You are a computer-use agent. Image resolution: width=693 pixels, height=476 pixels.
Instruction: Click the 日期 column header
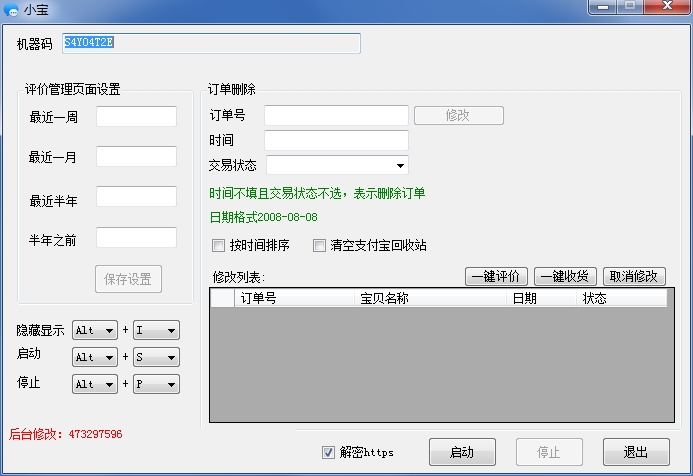(x=541, y=298)
